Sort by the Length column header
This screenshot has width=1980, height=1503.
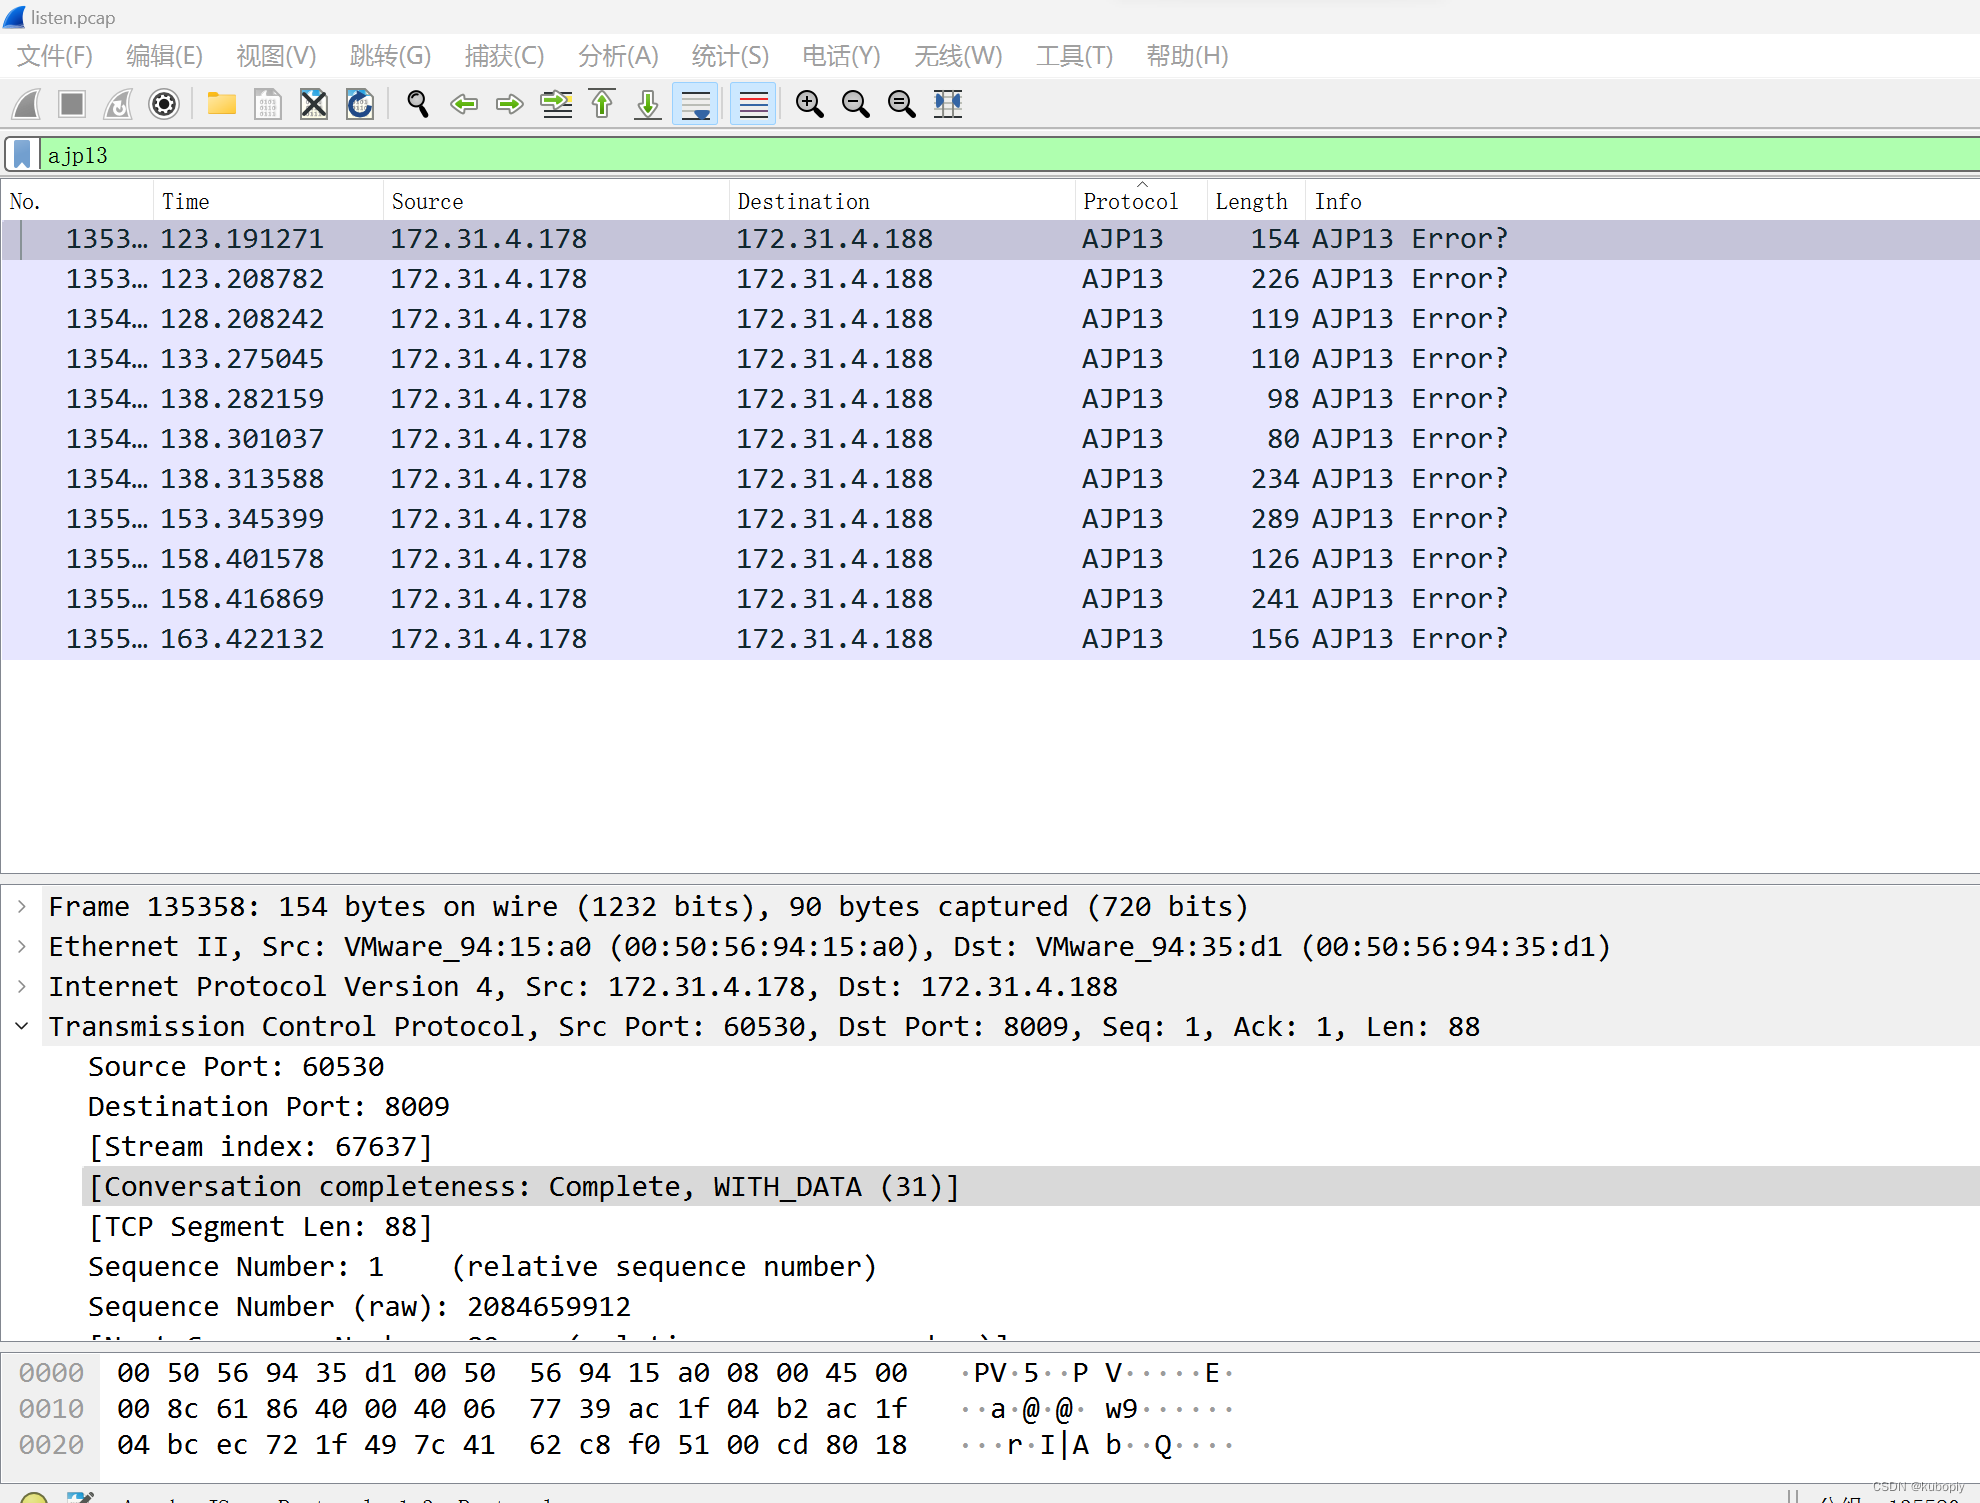tap(1256, 201)
